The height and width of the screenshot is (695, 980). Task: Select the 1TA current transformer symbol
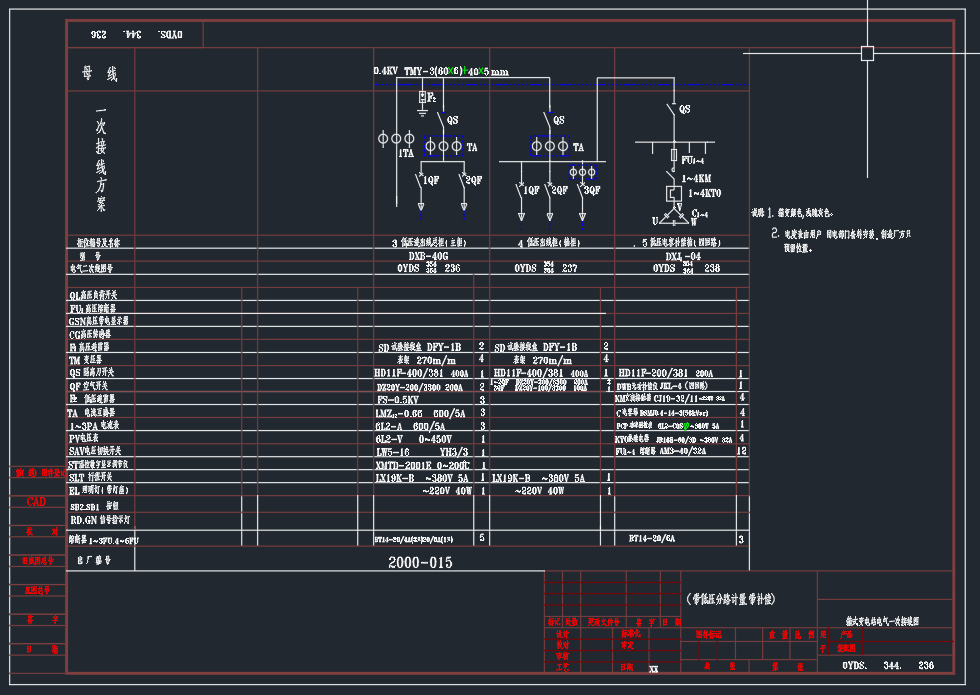(396, 138)
